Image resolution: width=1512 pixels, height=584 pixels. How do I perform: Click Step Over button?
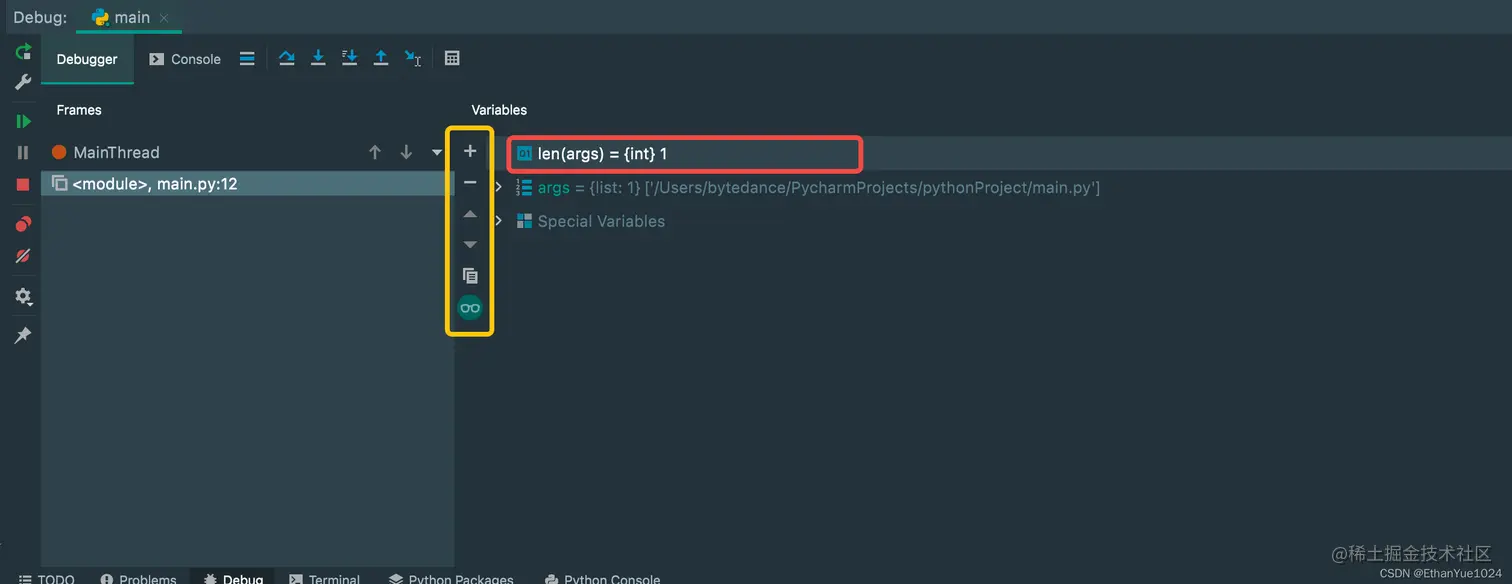(287, 58)
